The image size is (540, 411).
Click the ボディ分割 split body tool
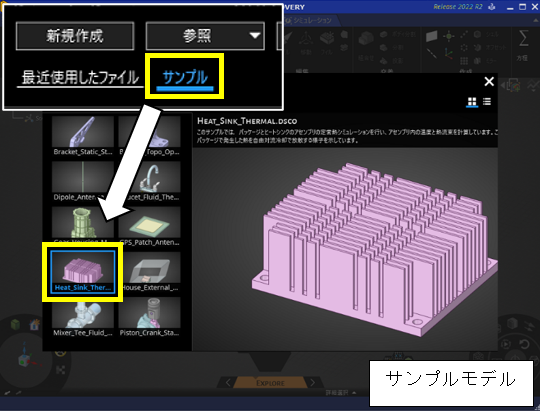[398, 34]
